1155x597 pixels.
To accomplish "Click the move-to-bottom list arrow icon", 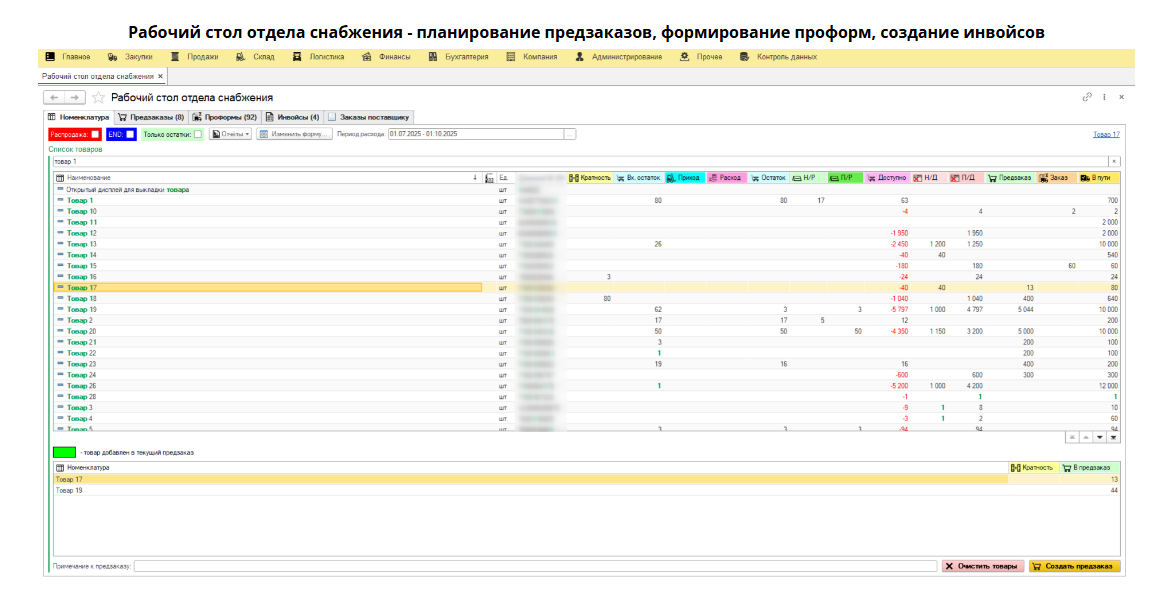I will [1113, 437].
